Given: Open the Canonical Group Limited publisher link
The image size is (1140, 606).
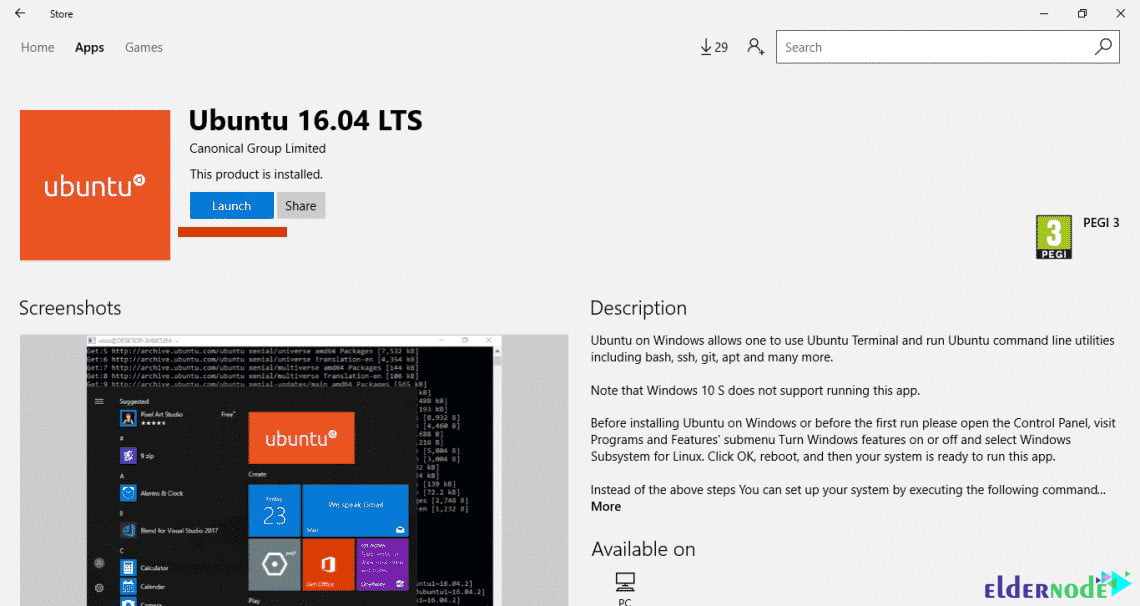Looking at the screenshot, I should pyautogui.click(x=257, y=148).
